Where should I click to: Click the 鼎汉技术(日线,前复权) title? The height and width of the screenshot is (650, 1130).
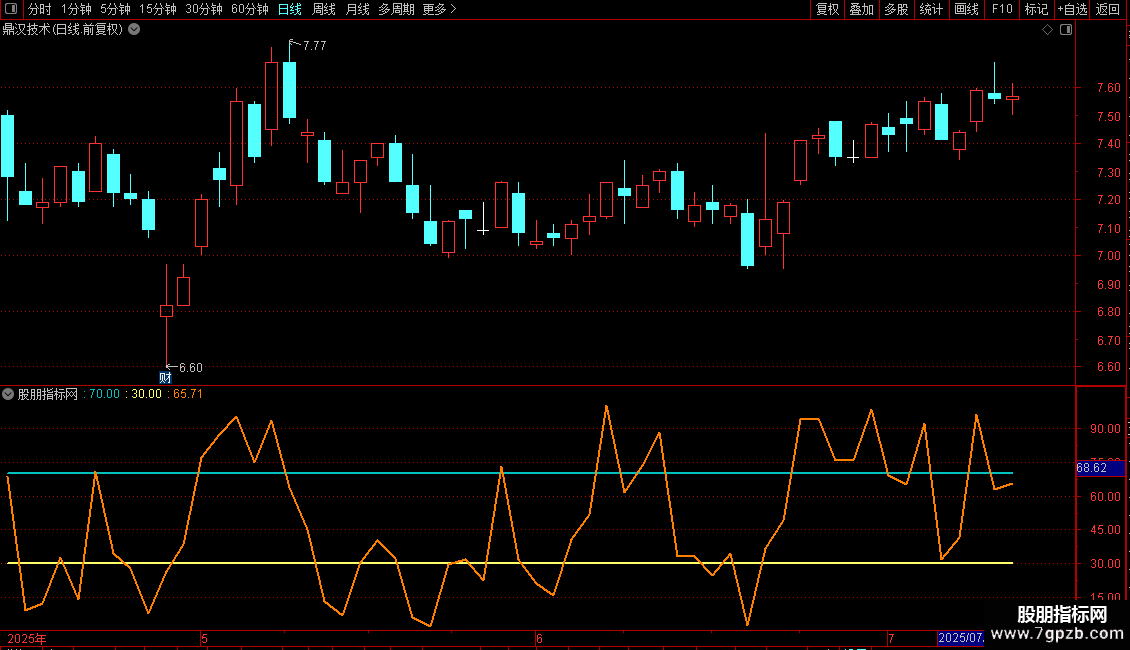tap(63, 30)
